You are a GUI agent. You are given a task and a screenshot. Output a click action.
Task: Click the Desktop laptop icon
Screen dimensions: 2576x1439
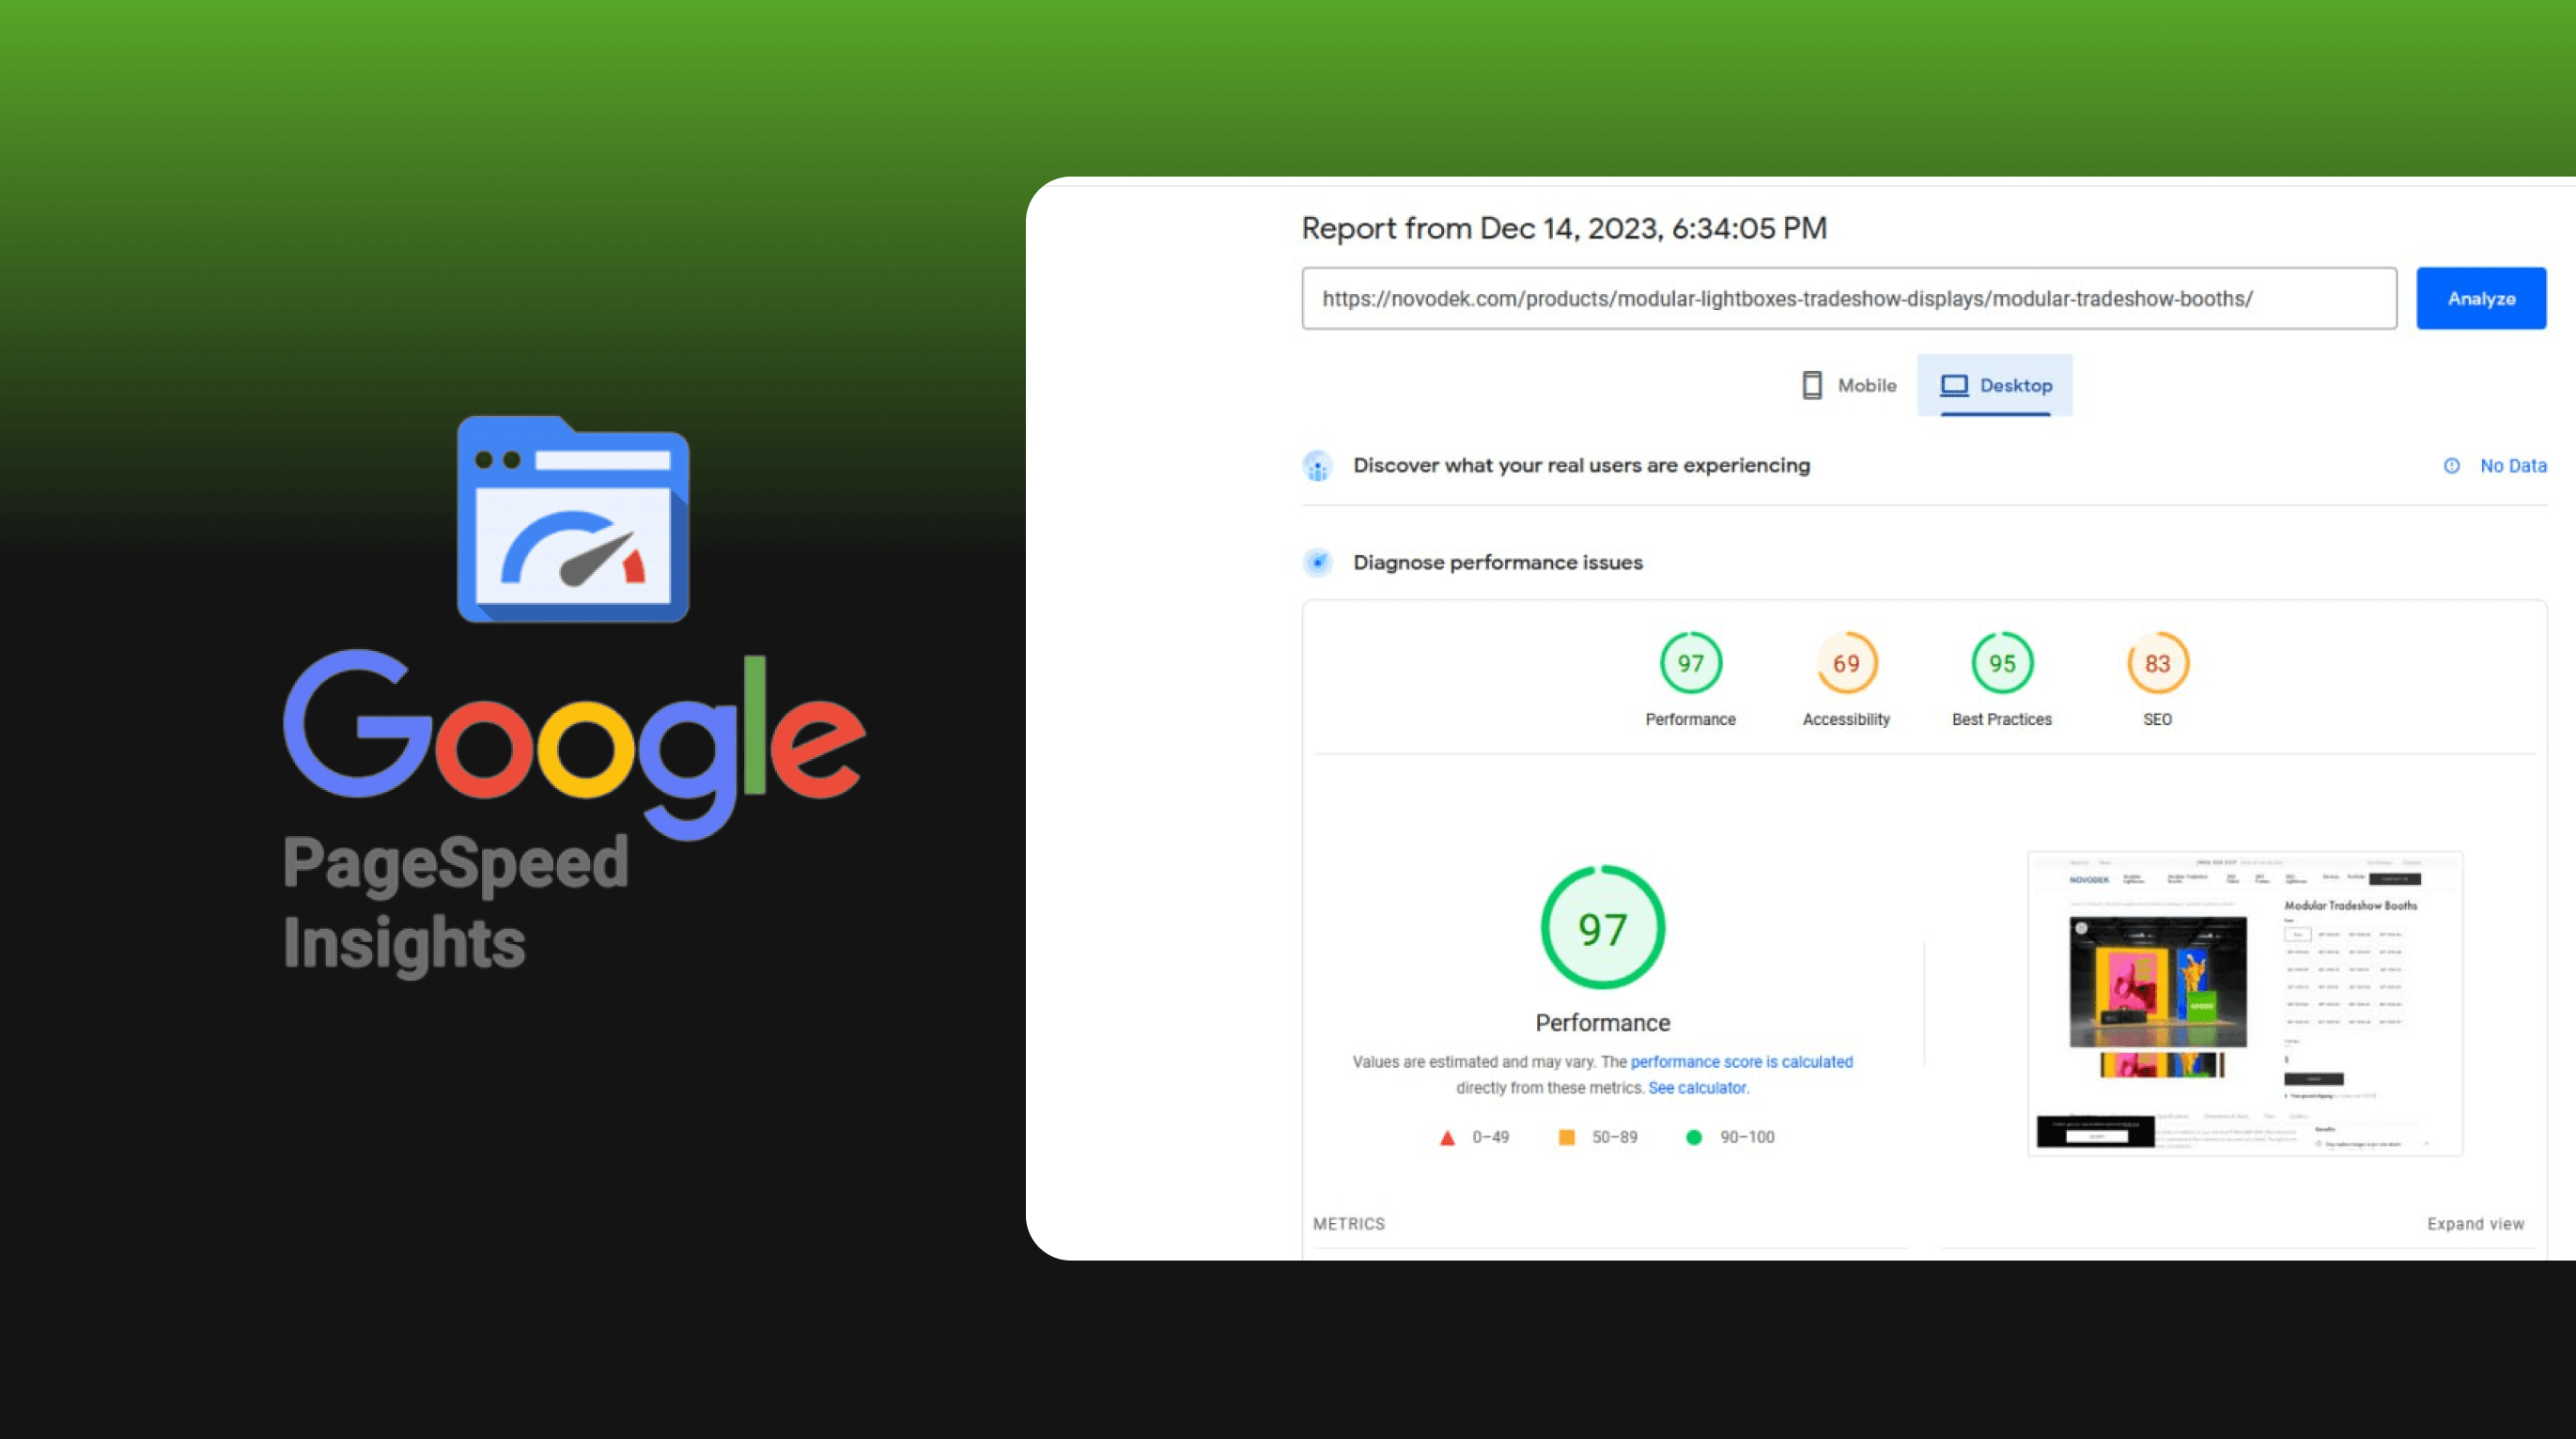(x=1954, y=385)
